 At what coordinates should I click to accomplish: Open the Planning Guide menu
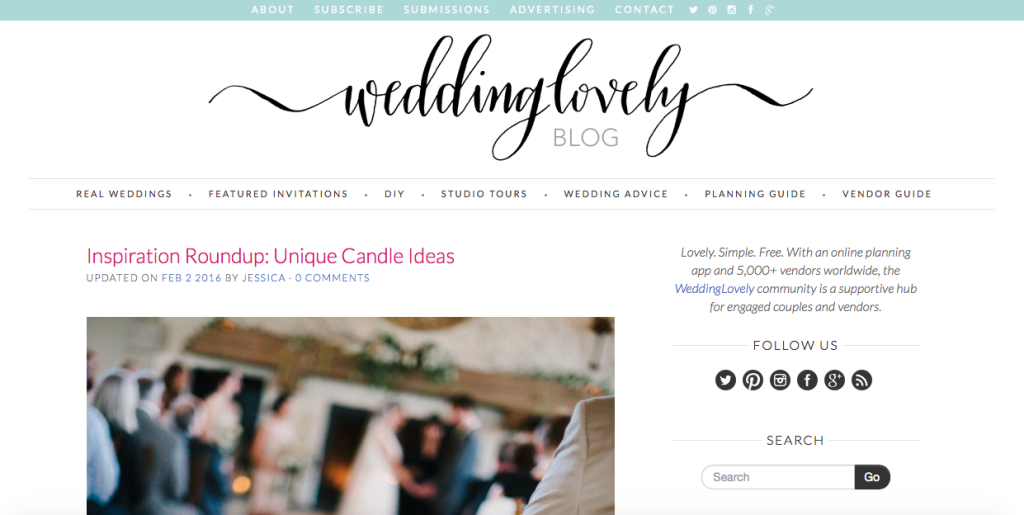coord(755,194)
